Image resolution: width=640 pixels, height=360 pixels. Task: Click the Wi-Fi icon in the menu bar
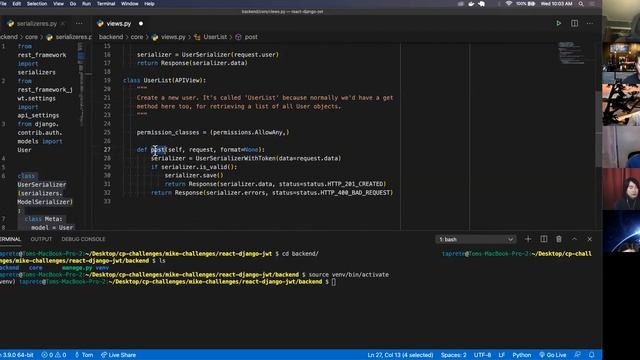(x=509, y=4)
